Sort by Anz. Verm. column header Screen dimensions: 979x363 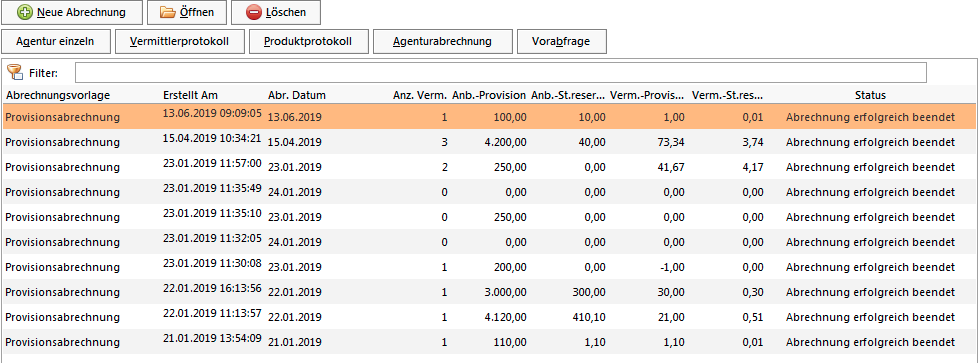pyautogui.click(x=420, y=96)
